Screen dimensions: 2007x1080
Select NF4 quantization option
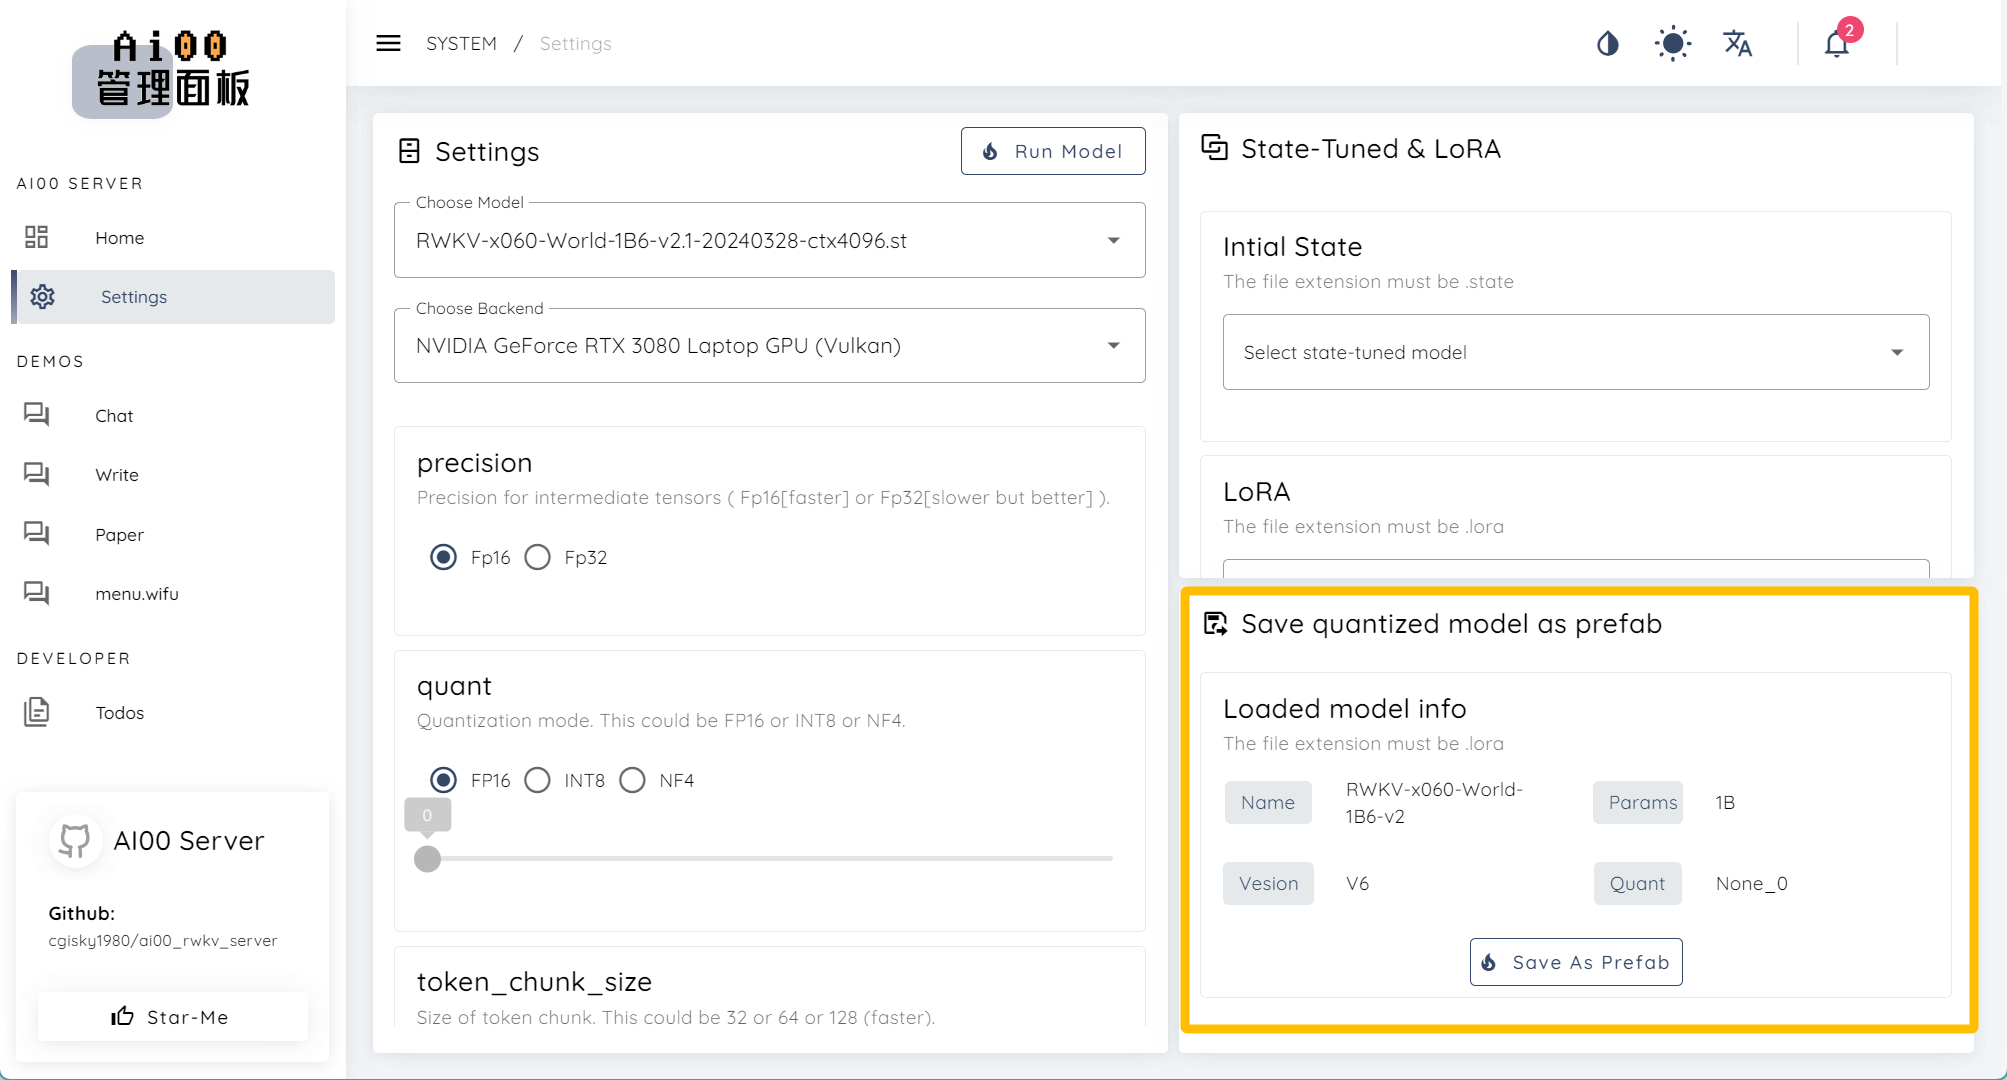pos(633,781)
